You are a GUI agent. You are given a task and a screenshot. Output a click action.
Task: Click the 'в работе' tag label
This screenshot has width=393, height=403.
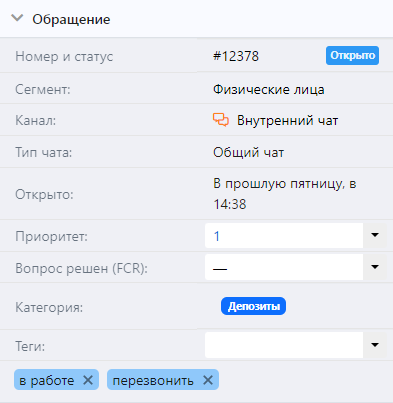pos(47,380)
